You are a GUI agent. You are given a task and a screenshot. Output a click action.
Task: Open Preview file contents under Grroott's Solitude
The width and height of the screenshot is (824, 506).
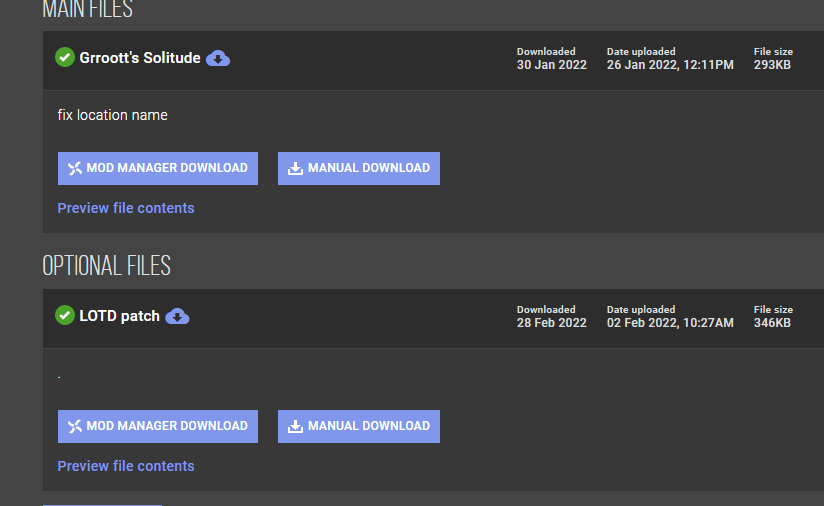click(126, 208)
